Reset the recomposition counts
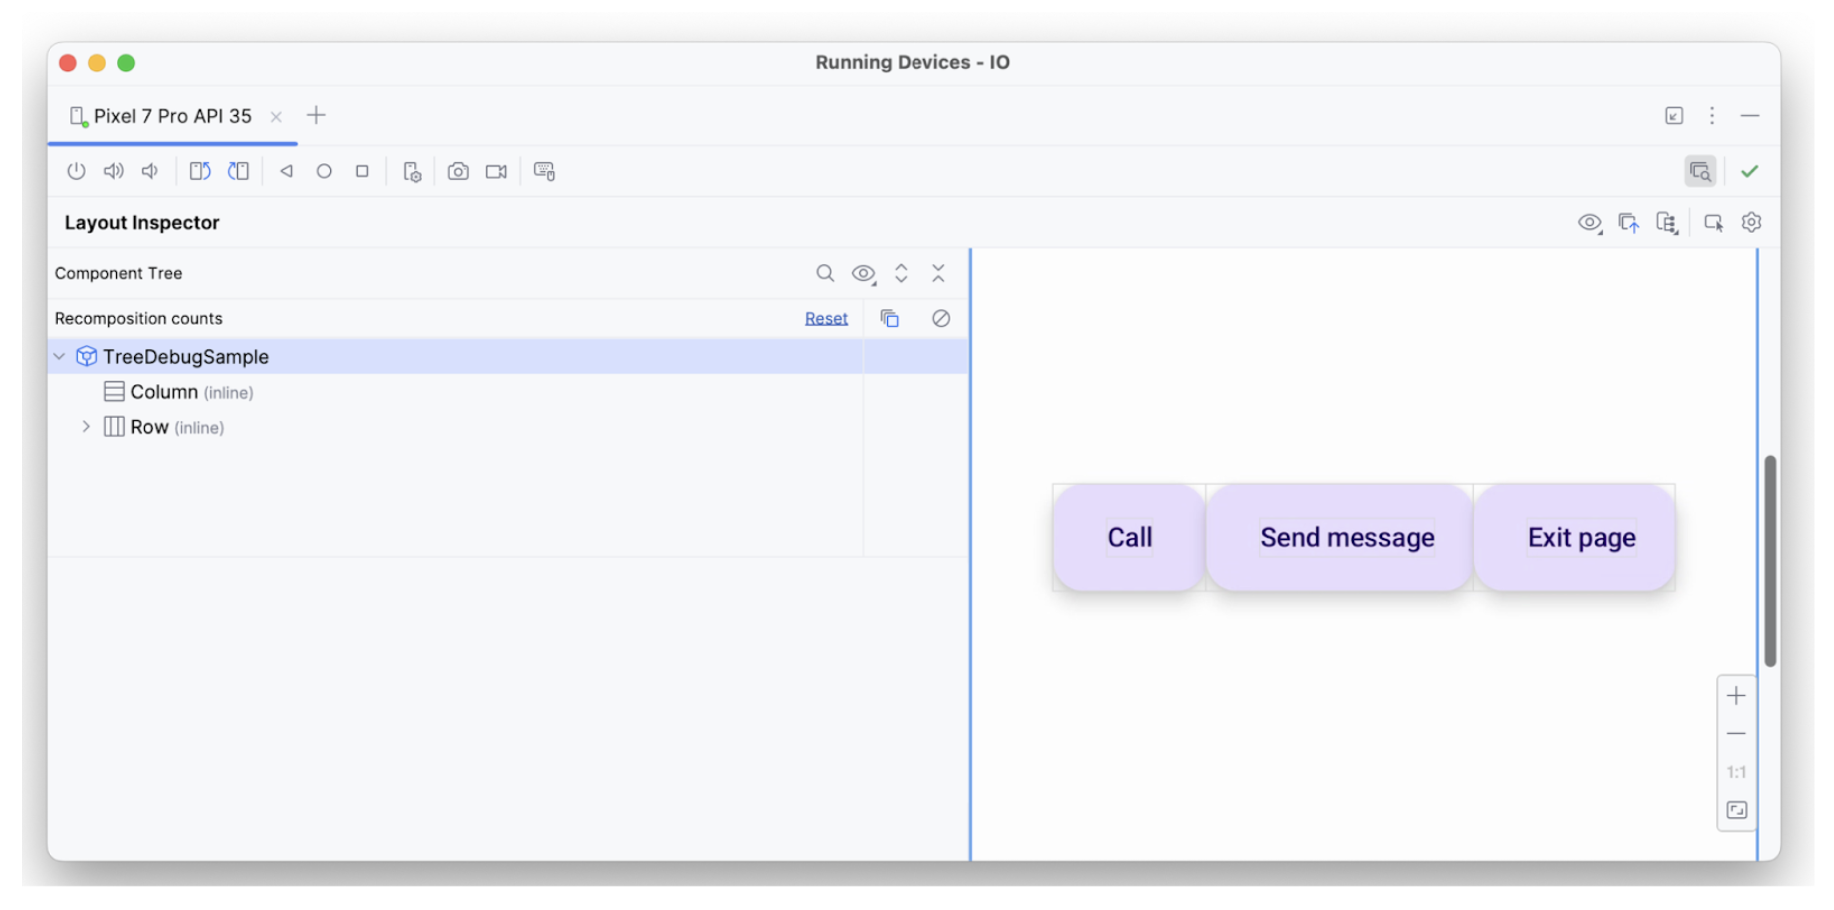 [826, 318]
